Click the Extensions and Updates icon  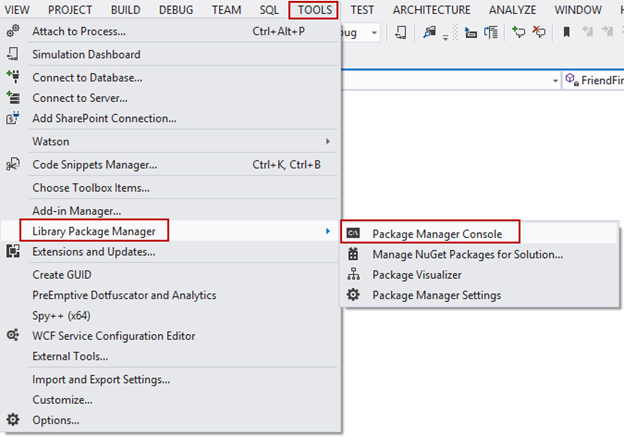[x=13, y=251]
